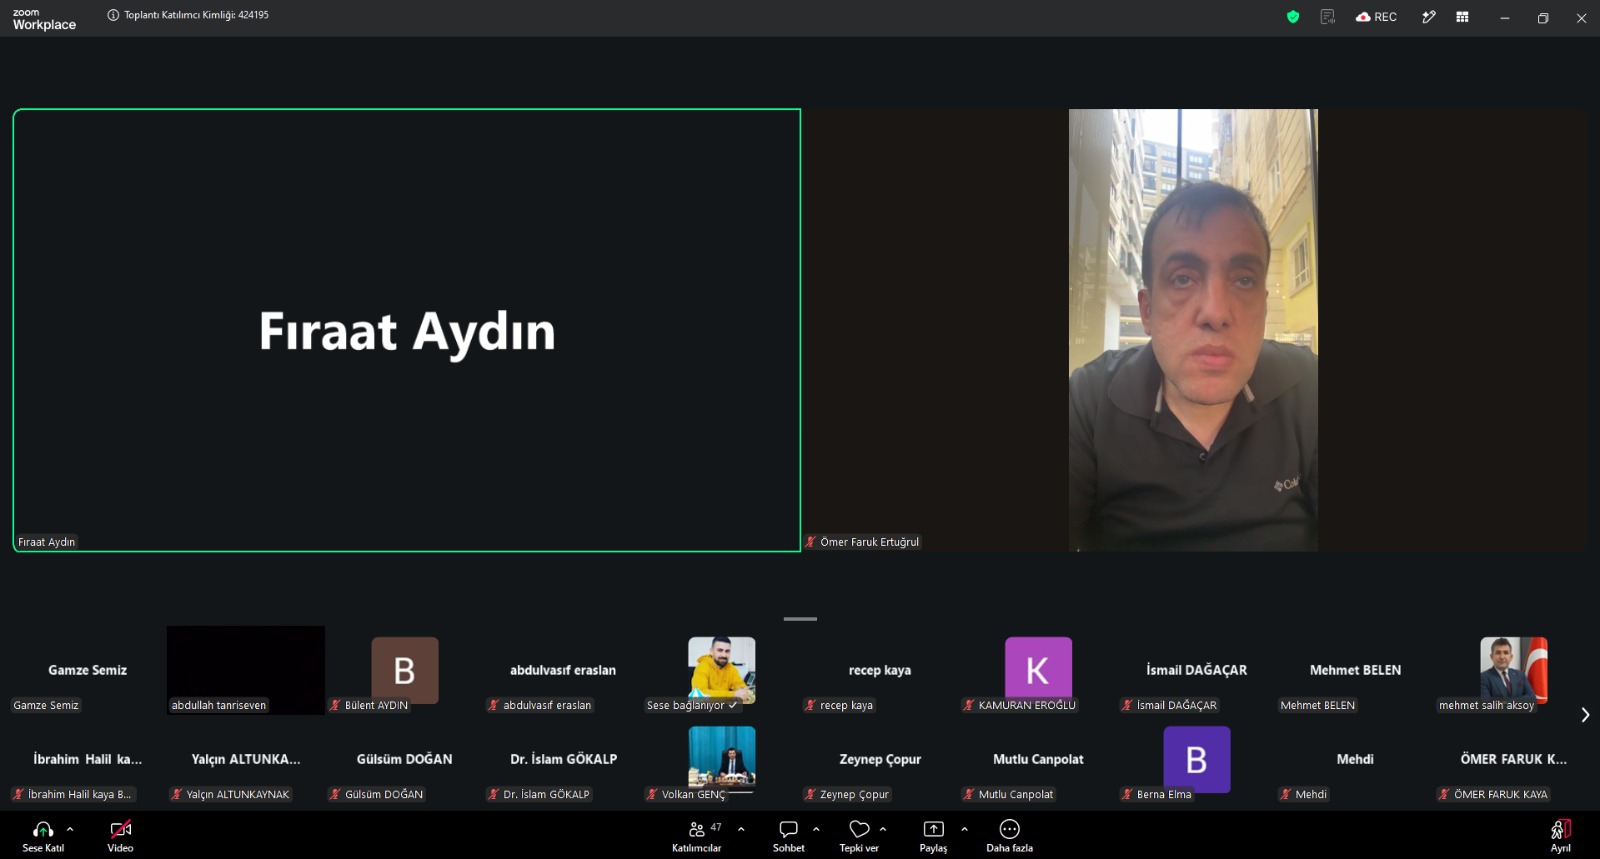The width and height of the screenshot is (1600, 859).
Task: Open the Sohbet chat panel
Action: click(788, 836)
